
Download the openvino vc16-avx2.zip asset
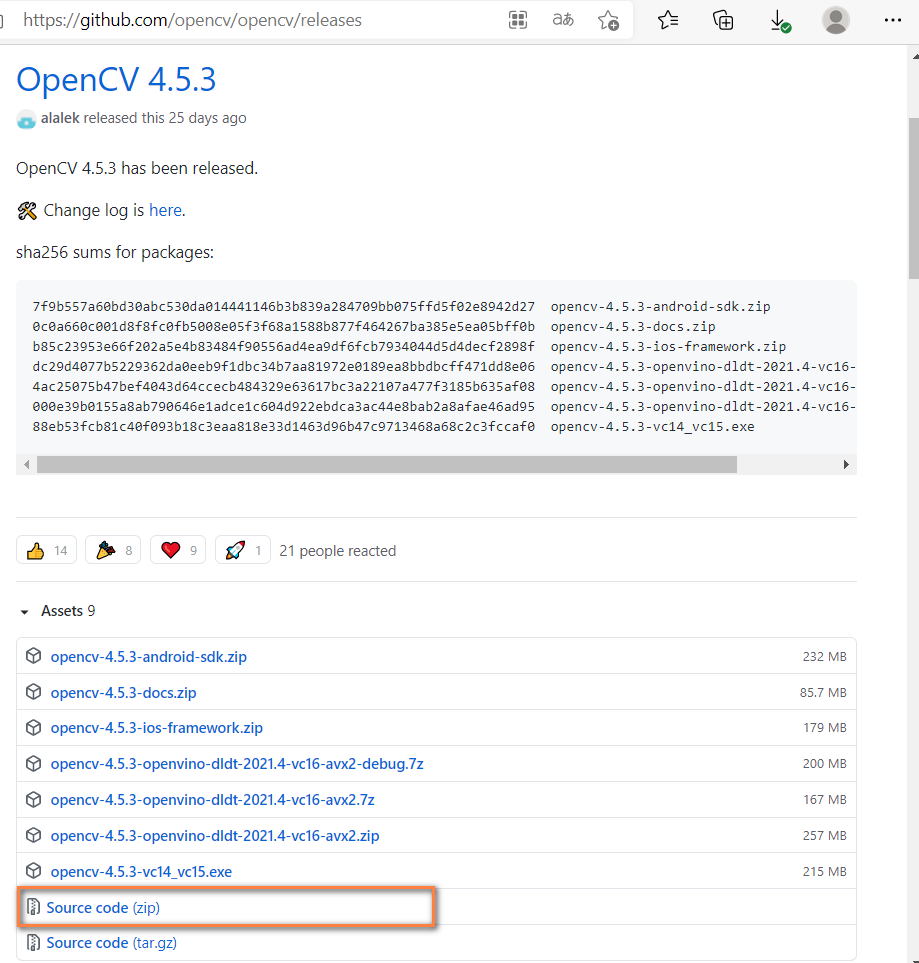click(215, 836)
